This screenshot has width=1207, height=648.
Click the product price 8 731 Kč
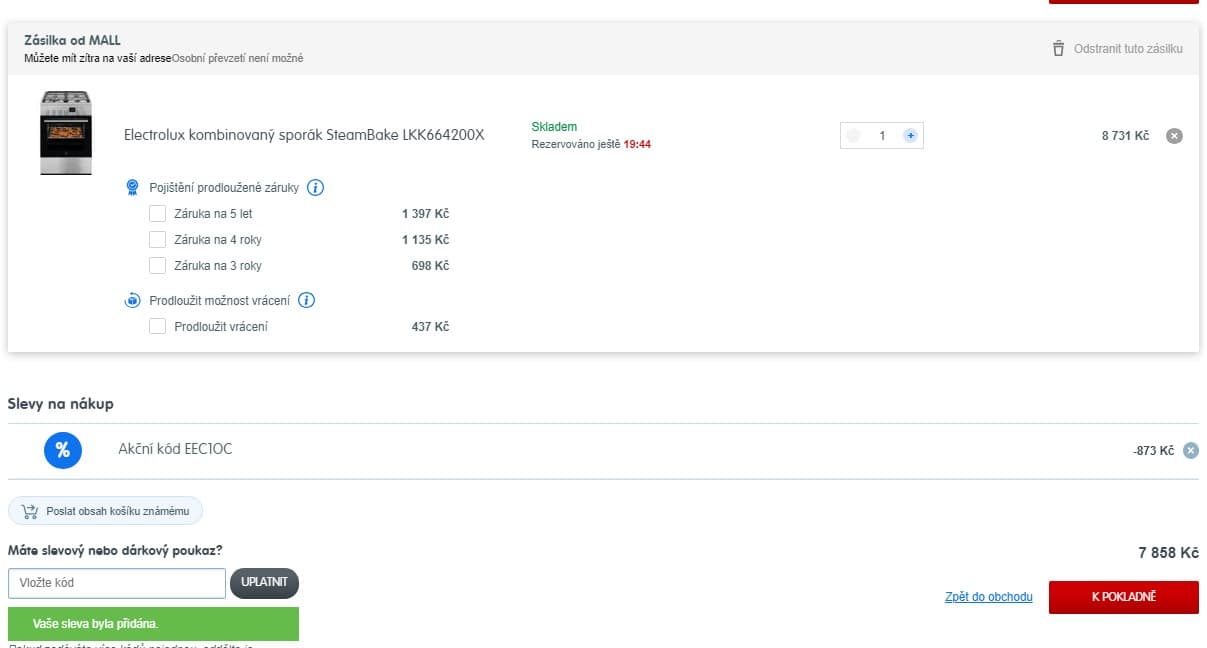[x=1125, y=135]
